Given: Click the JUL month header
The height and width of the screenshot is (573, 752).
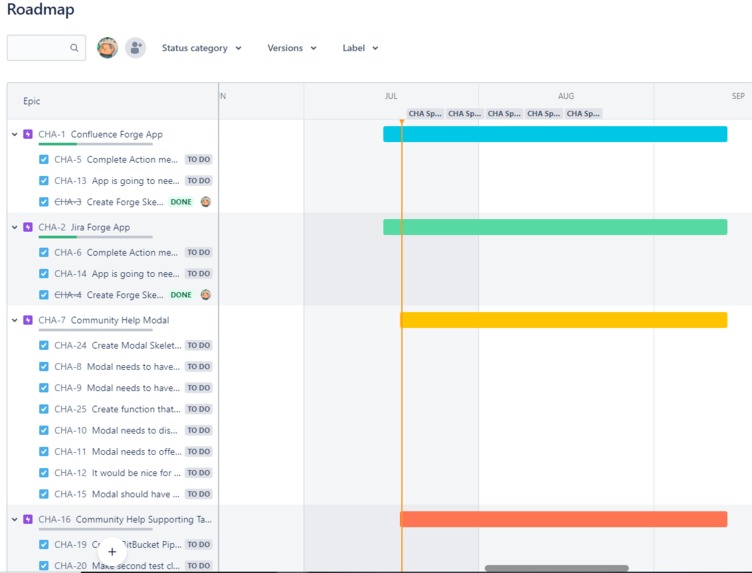Looking at the screenshot, I should coord(391,96).
